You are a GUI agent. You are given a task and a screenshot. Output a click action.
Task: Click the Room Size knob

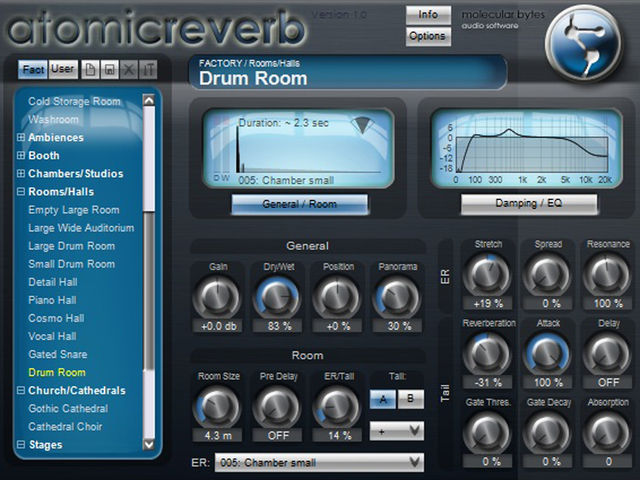click(218, 407)
